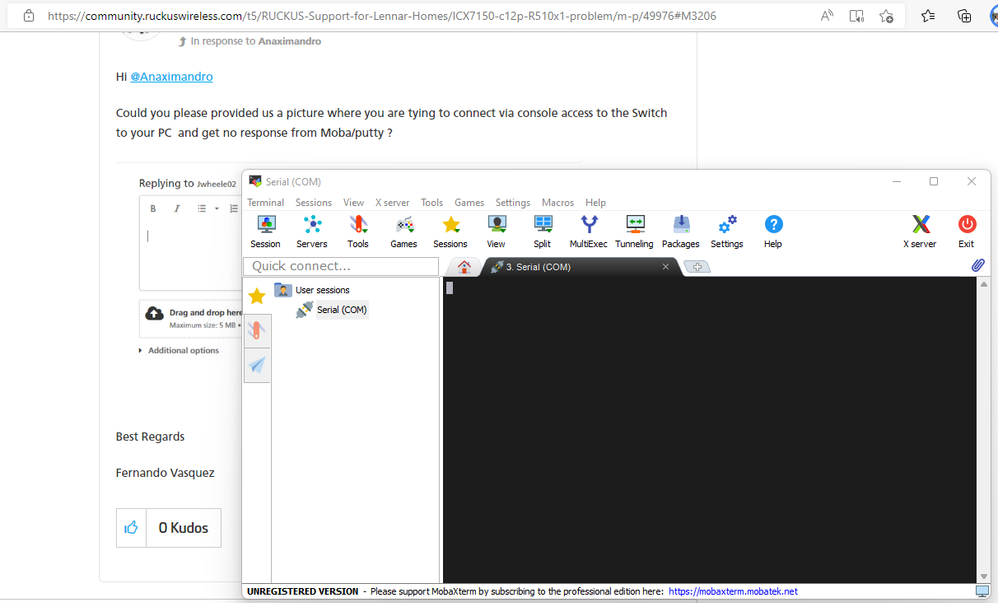Open the Macros menu
This screenshot has width=998, height=603.
pyautogui.click(x=557, y=202)
